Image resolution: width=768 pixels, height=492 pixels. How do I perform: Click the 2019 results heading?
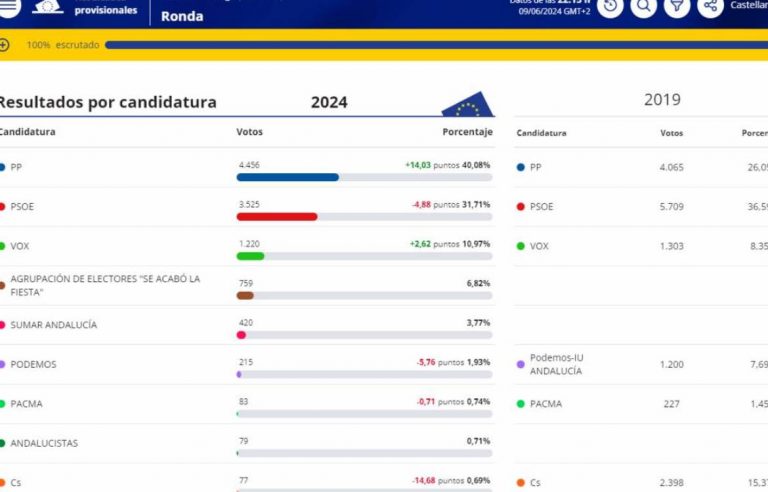[662, 100]
